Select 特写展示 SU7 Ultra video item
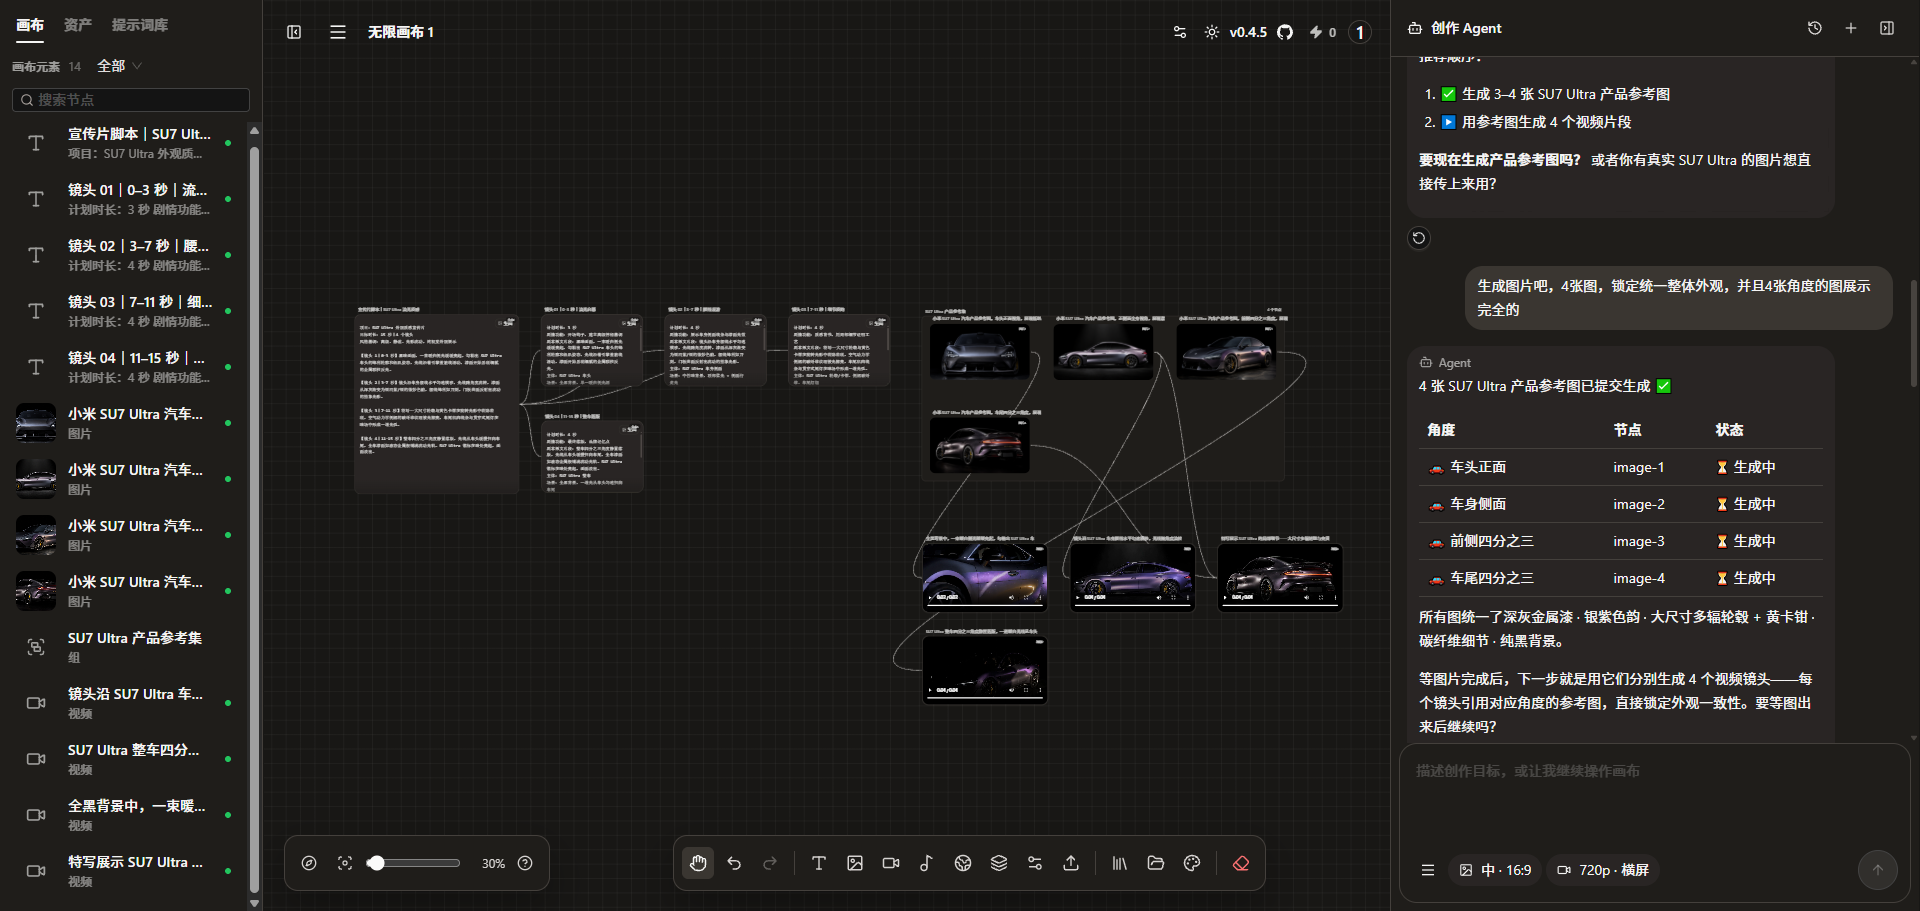 pyautogui.click(x=123, y=871)
